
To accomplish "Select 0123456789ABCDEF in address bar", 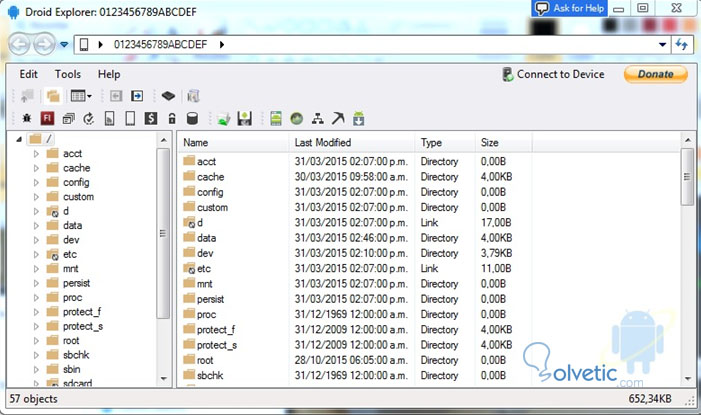I will (x=160, y=44).
